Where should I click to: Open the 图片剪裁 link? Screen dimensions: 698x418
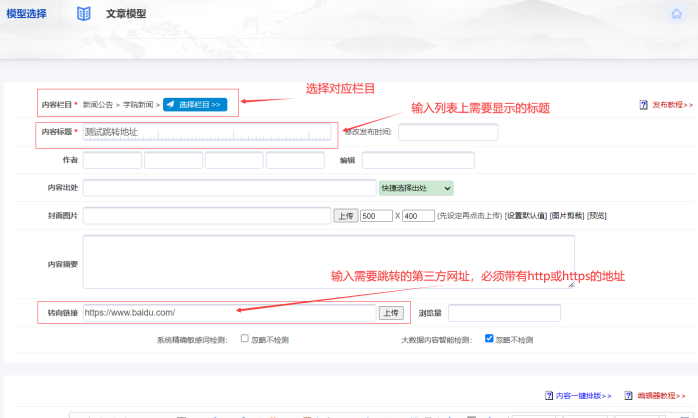coord(566,216)
